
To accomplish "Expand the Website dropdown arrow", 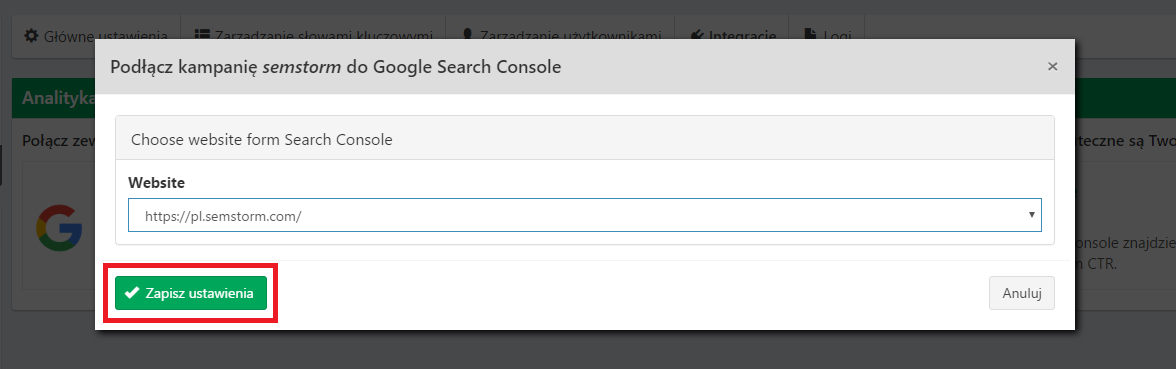I will click(1031, 215).
